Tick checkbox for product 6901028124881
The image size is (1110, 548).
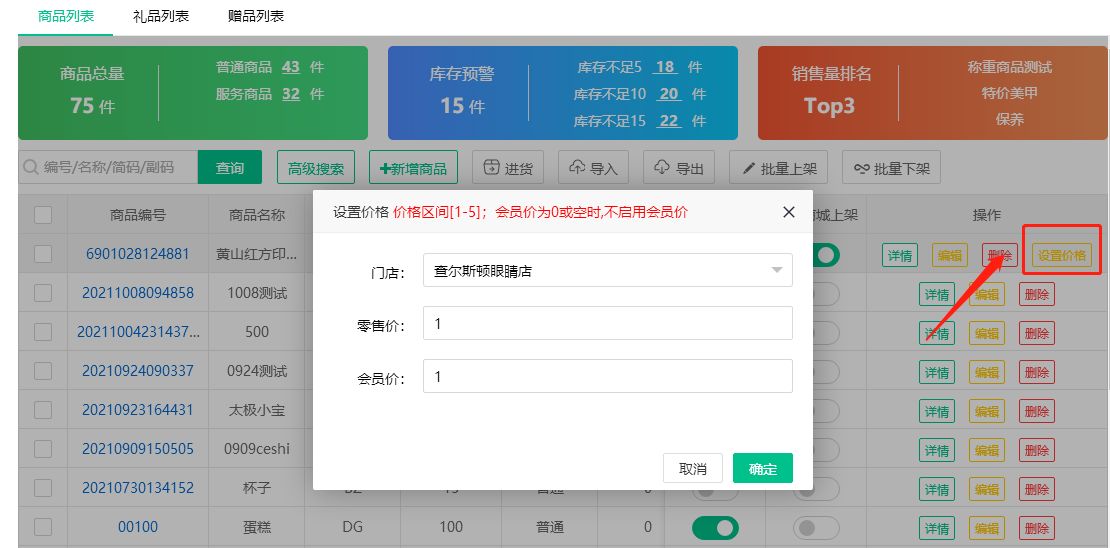click(x=43, y=253)
